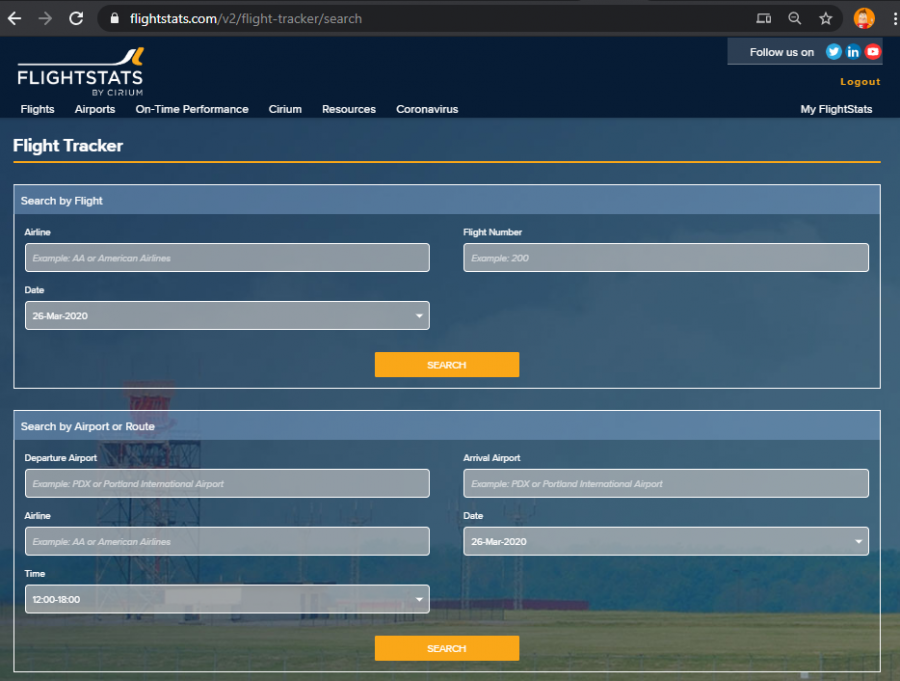Reload the FlightStats page
900x681 pixels.
(76, 18)
